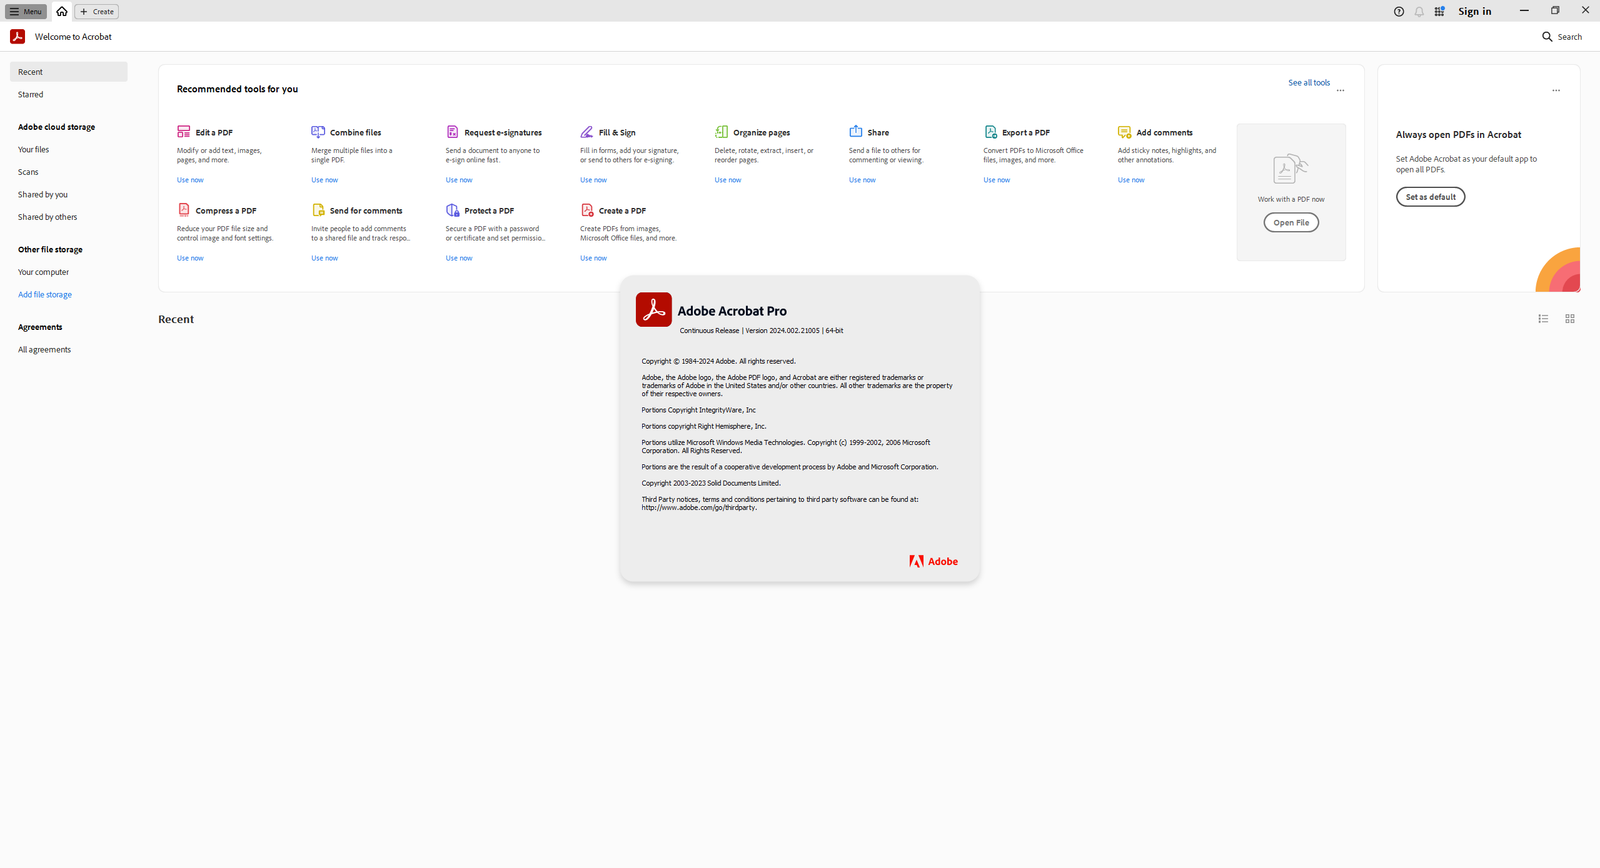Viewport: 1600px width, 868px height.
Task: Click Use now under Send for comments
Action: click(324, 258)
